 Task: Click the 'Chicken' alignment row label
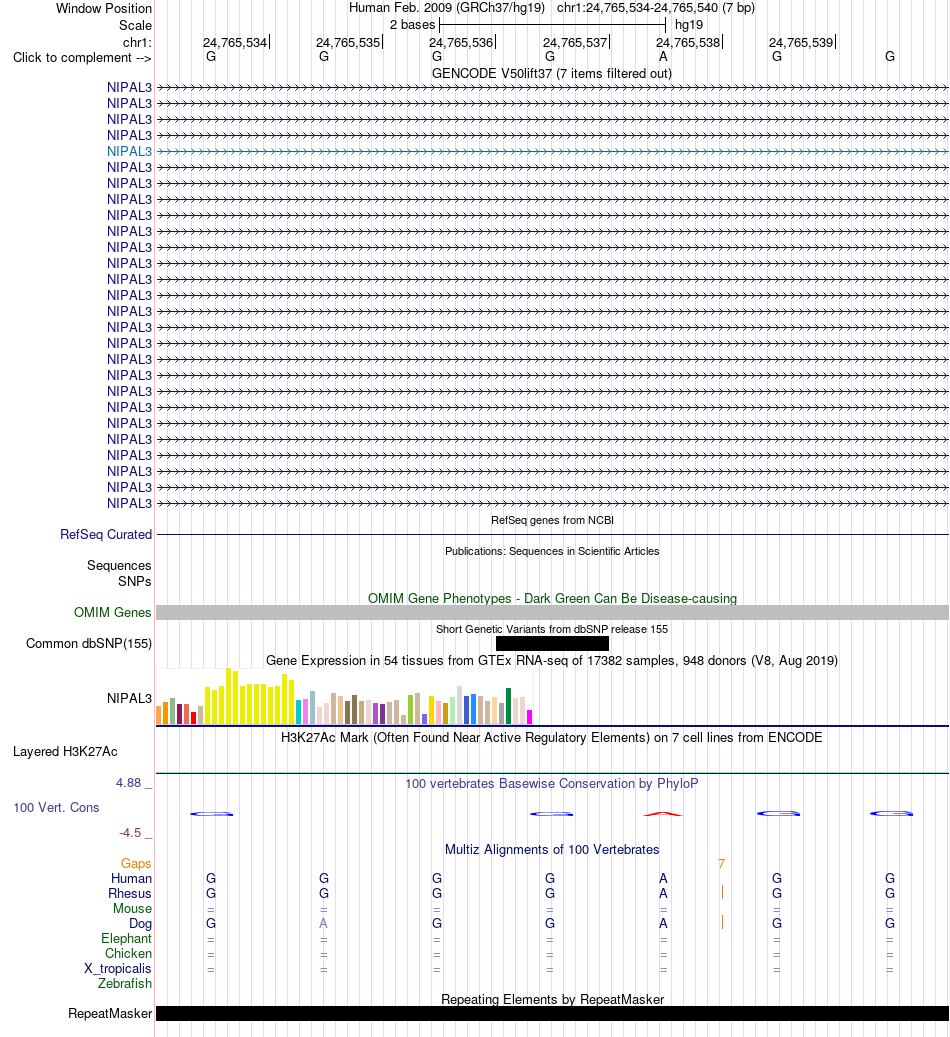click(128, 954)
